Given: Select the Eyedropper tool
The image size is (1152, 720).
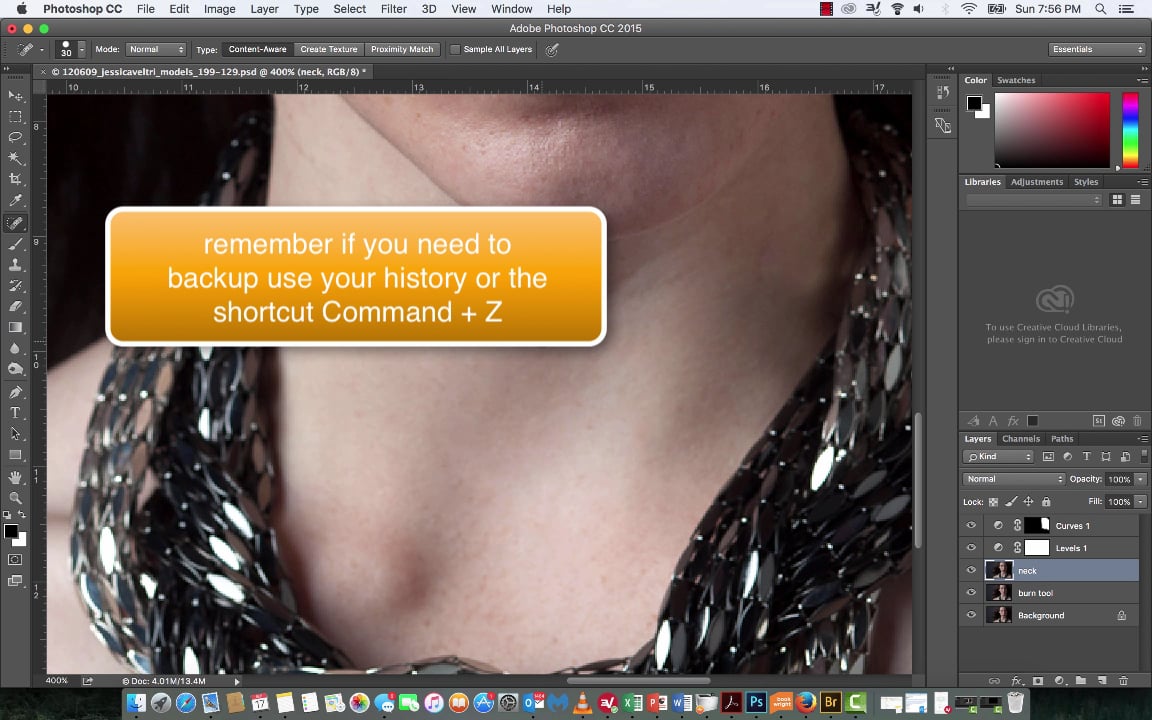Looking at the screenshot, I should point(15,200).
